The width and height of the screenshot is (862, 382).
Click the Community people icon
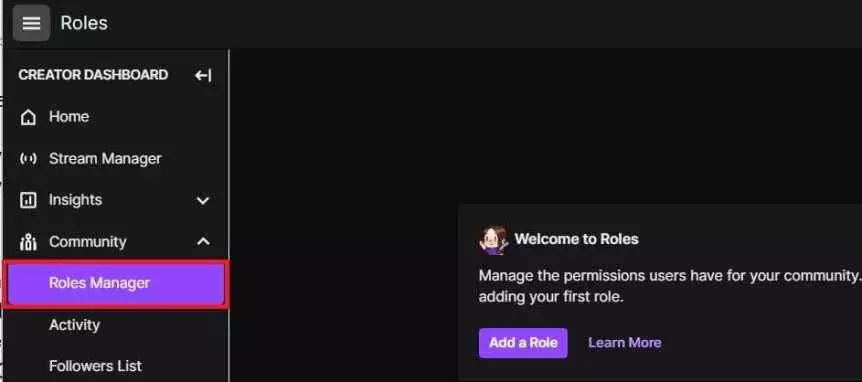[28, 242]
